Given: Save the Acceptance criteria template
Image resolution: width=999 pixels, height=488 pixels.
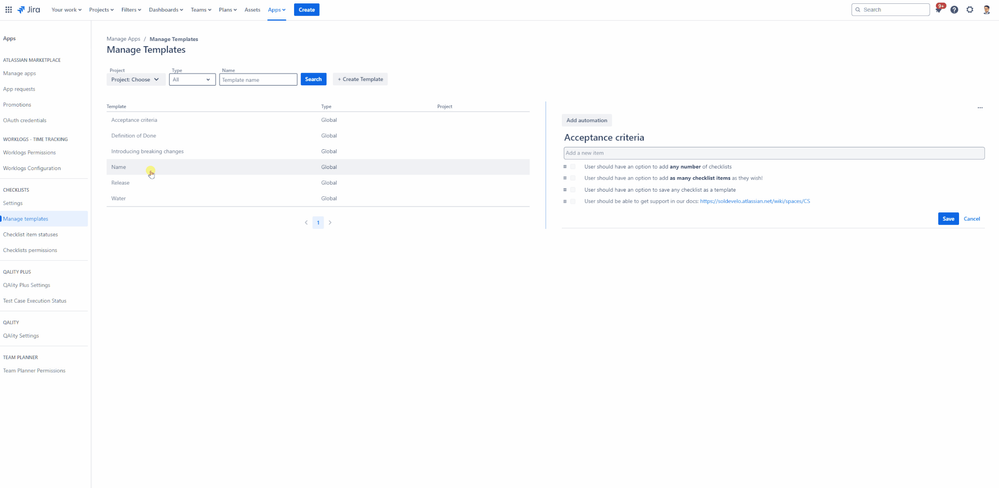Looking at the screenshot, I should point(948,219).
